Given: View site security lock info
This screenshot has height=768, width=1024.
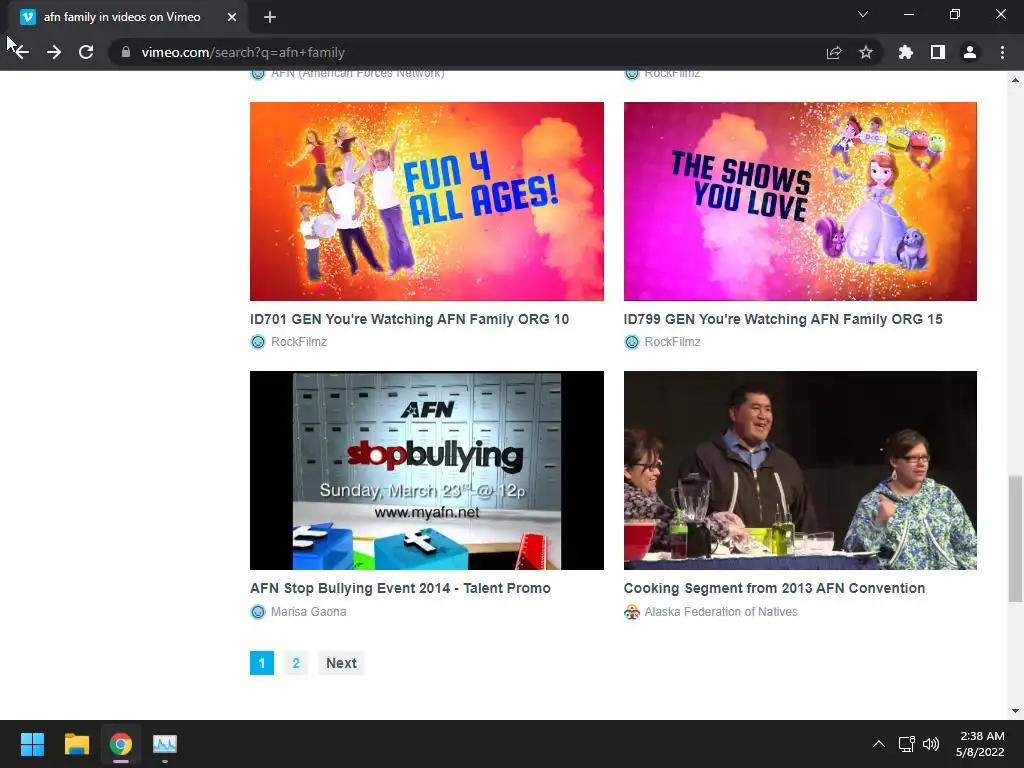Looking at the screenshot, I should click(126, 52).
